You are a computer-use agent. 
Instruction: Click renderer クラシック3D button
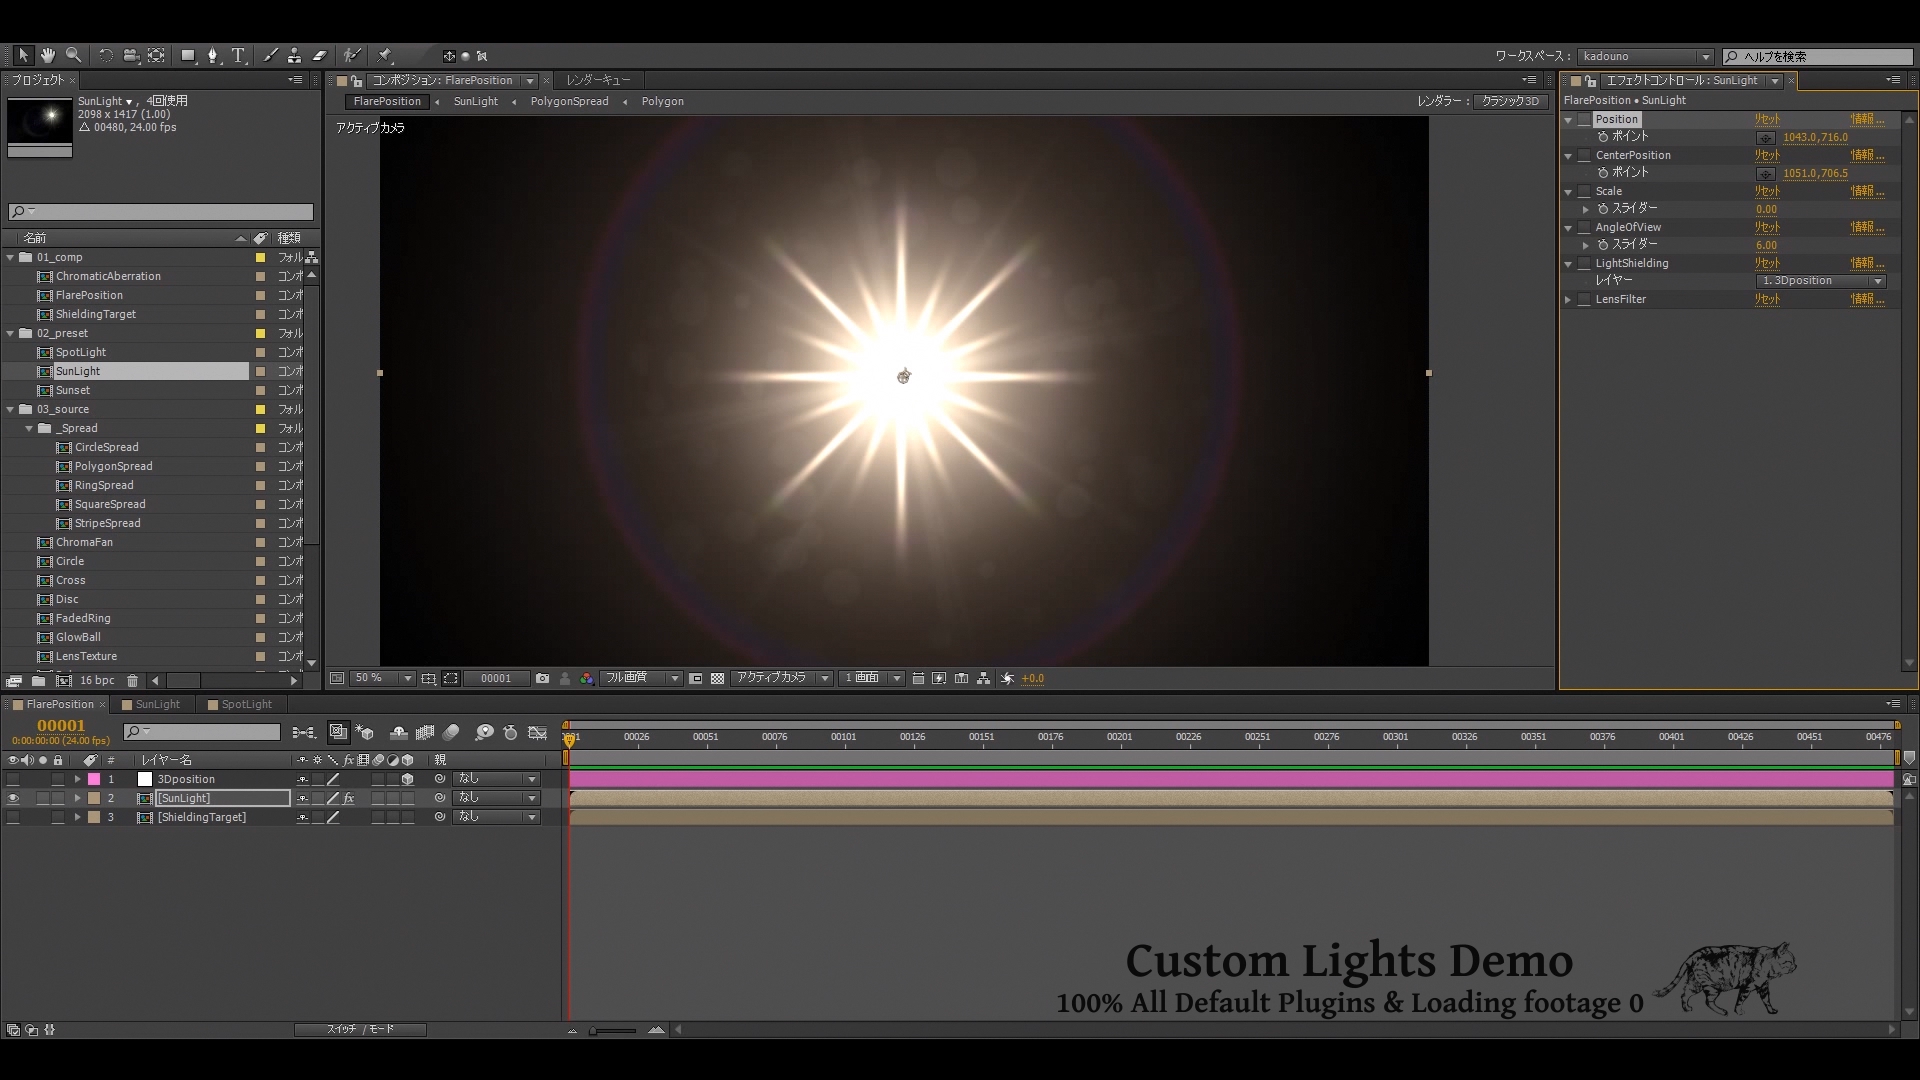coord(1510,101)
